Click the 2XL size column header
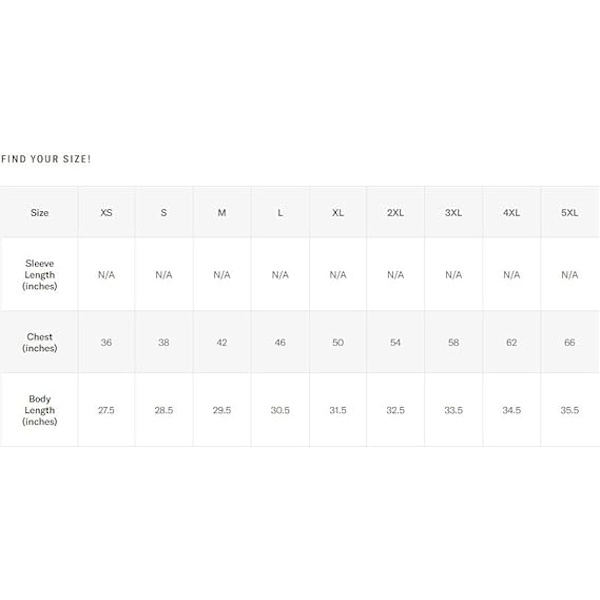This screenshot has height=600, width=600. pyautogui.click(x=396, y=213)
